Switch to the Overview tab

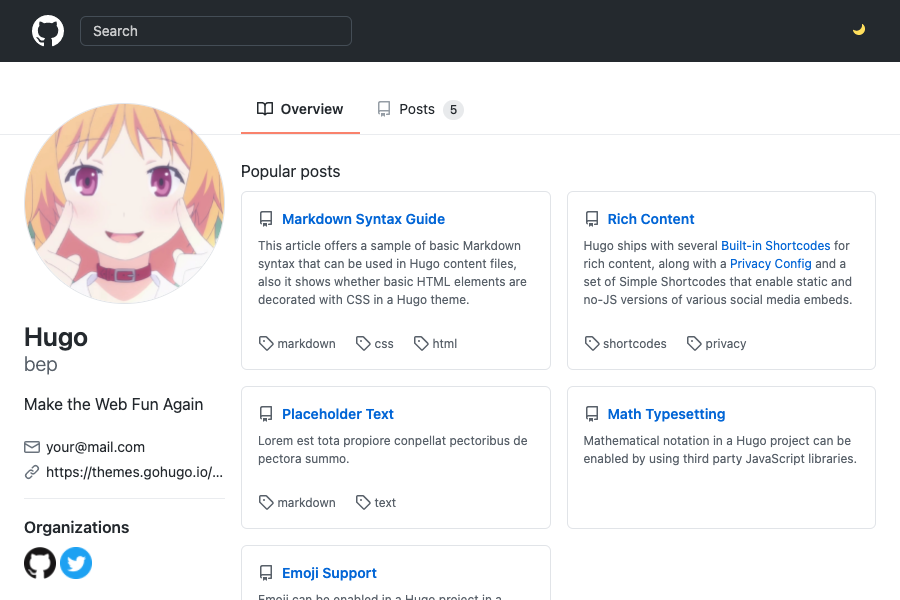[x=300, y=109]
